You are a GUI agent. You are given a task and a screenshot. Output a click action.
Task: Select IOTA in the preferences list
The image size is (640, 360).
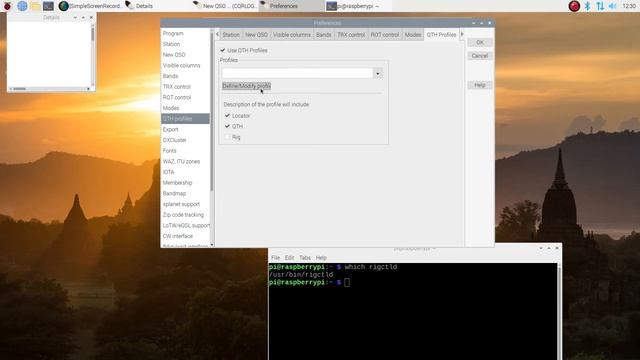(186, 172)
